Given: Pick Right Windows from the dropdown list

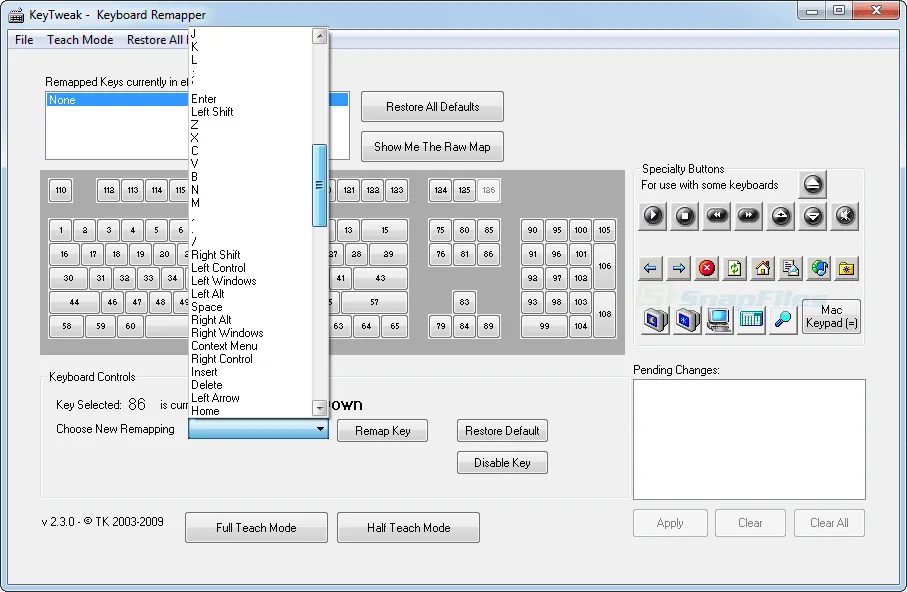Looking at the screenshot, I should point(251,333).
